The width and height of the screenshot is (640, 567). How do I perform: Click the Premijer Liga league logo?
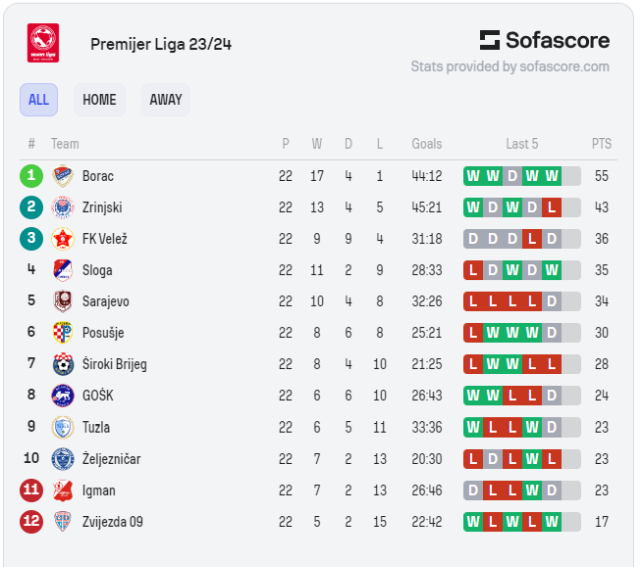[x=43, y=43]
